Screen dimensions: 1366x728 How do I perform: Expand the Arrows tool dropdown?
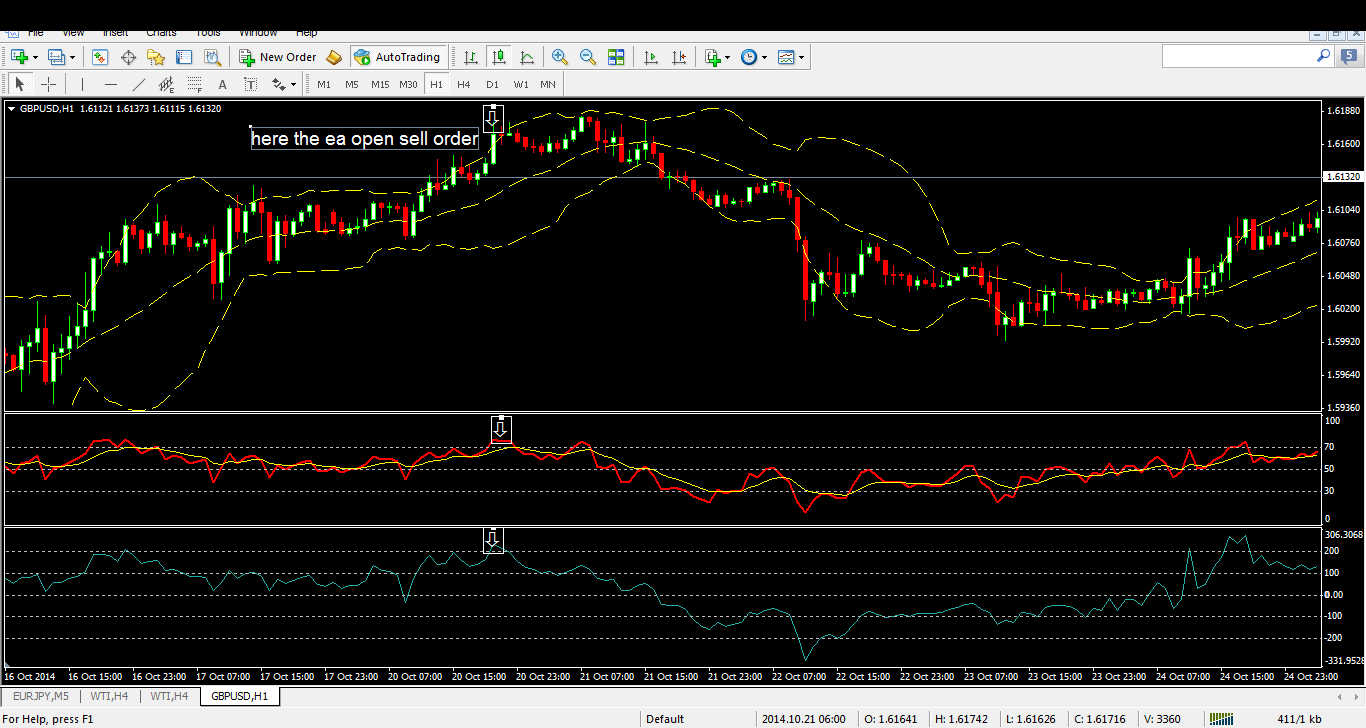click(x=294, y=85)
